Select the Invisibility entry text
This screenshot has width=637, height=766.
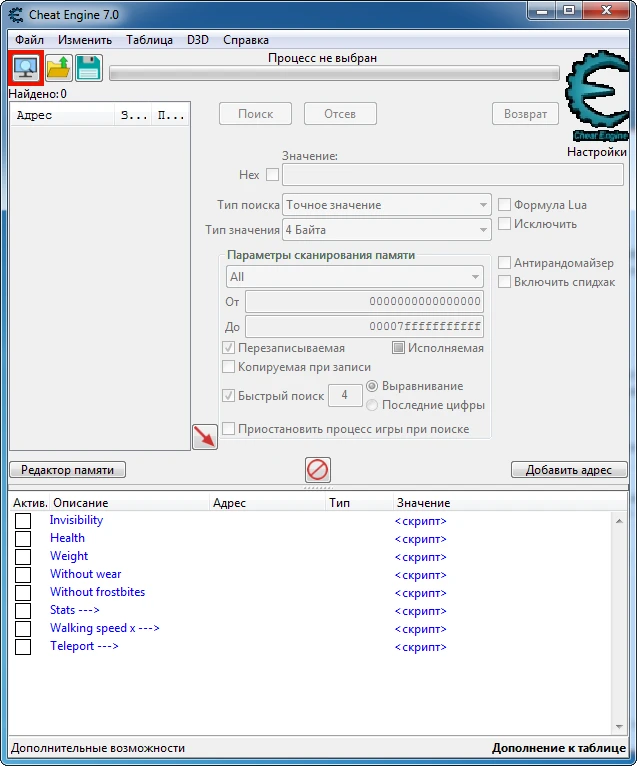pos(76,520)
